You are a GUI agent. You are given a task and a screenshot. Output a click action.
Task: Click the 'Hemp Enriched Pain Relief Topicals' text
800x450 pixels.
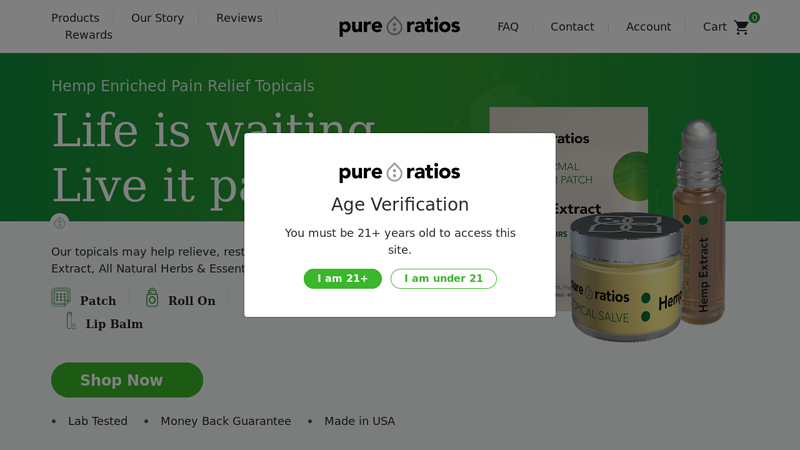coord(183,86)
